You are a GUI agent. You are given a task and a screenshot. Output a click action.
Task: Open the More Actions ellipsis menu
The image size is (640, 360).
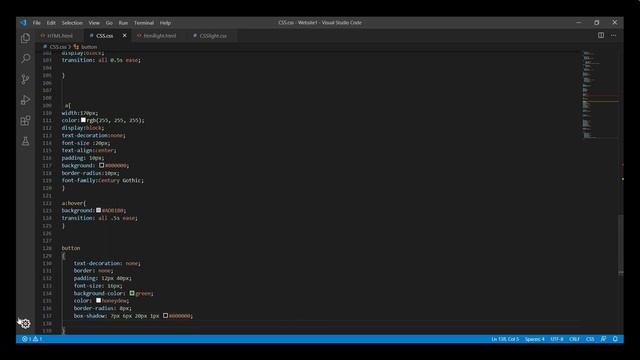point(613,36)
